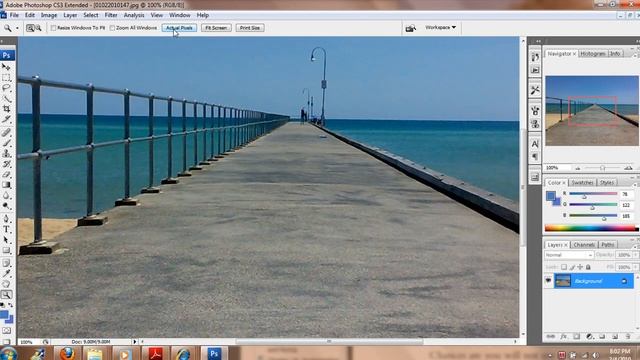
Task: Open the Normal blend mode dropdown
Action: click(569, 255)
